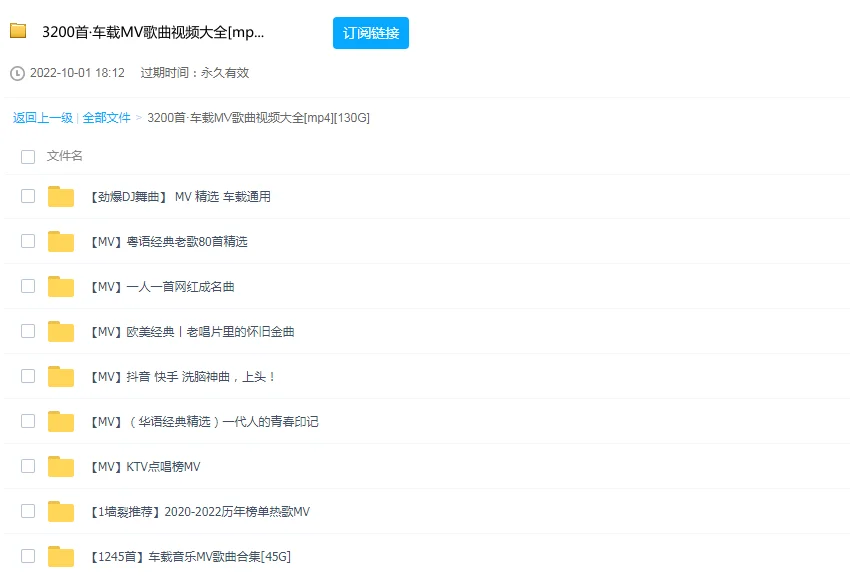
Task: Click the yellow folder icon next to page title
Action: click(x=16, y=32)
